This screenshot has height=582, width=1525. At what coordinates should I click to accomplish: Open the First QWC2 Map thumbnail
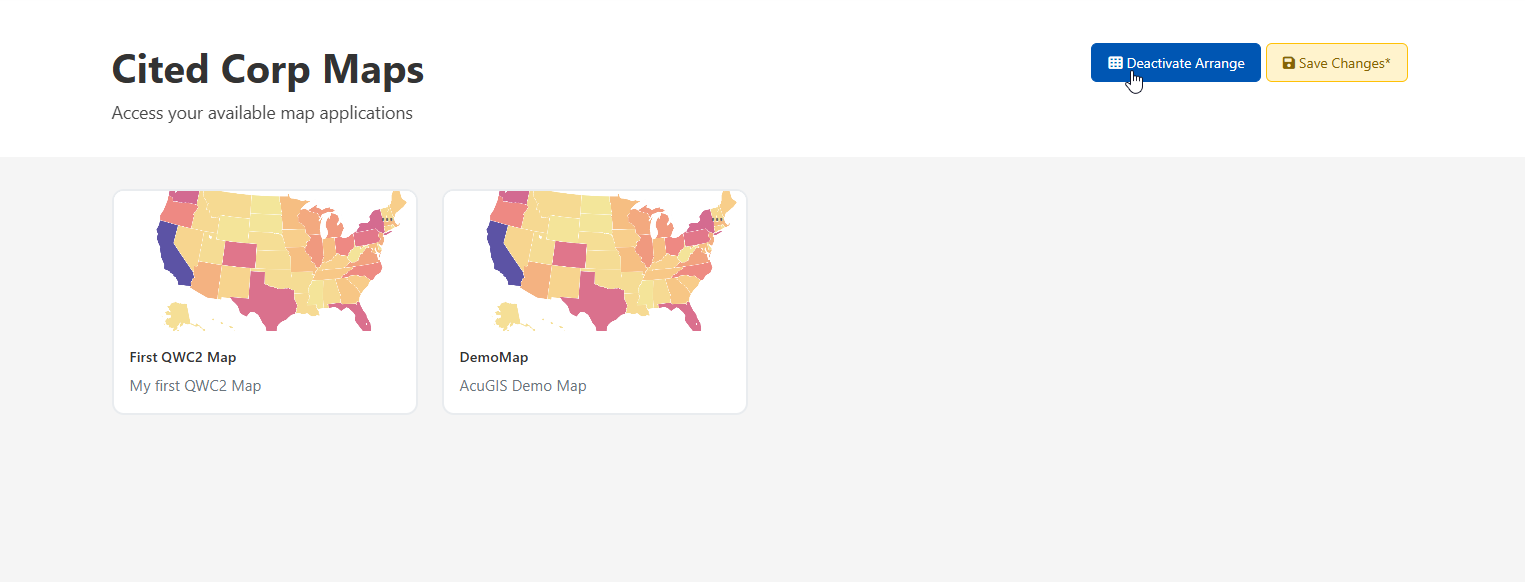point(265,260)
